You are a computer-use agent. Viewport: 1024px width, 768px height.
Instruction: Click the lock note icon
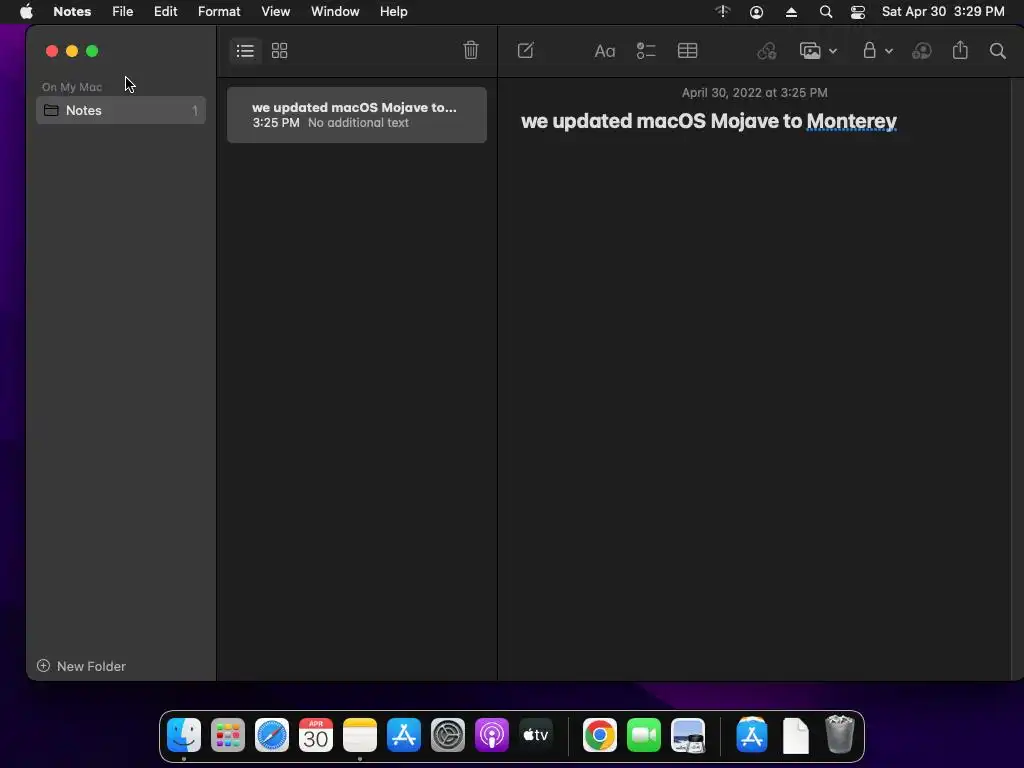click(869, 50)
